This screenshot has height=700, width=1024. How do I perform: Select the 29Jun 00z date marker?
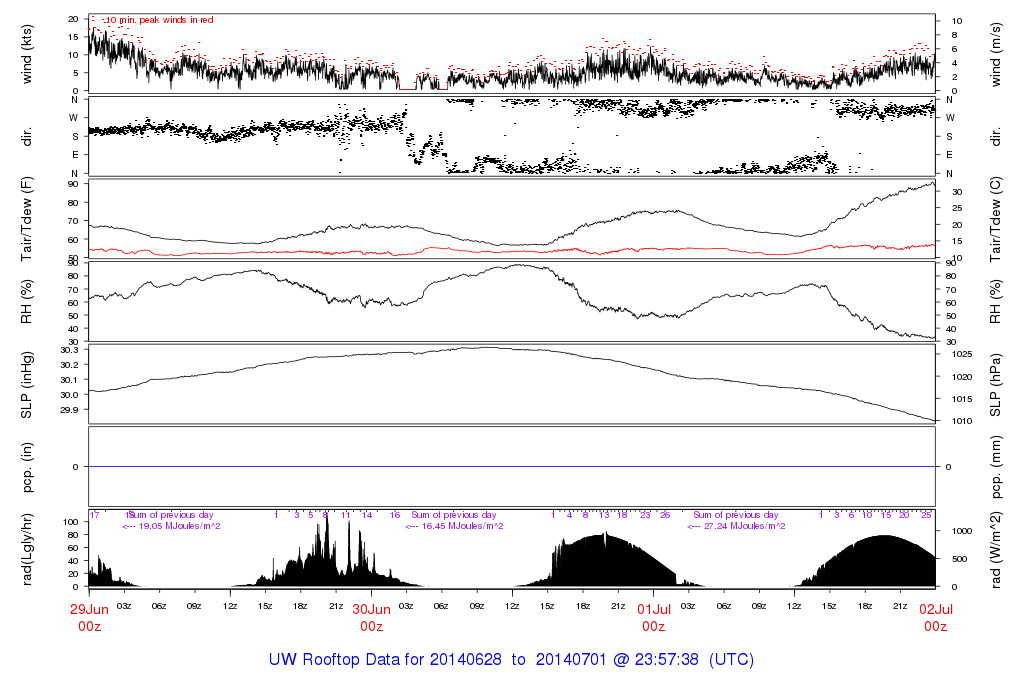[x=89, y=617]
